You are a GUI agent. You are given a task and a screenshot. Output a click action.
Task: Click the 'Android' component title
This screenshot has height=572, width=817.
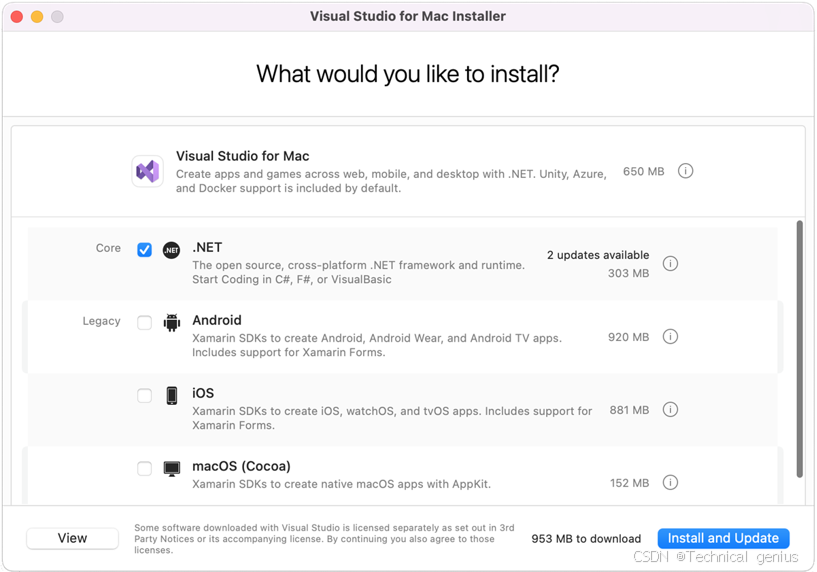coord(217,320)
